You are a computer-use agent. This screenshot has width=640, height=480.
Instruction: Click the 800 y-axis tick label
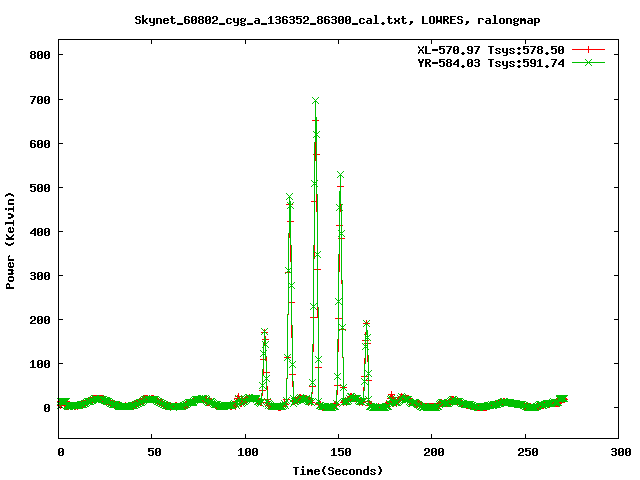pos(40,55)
